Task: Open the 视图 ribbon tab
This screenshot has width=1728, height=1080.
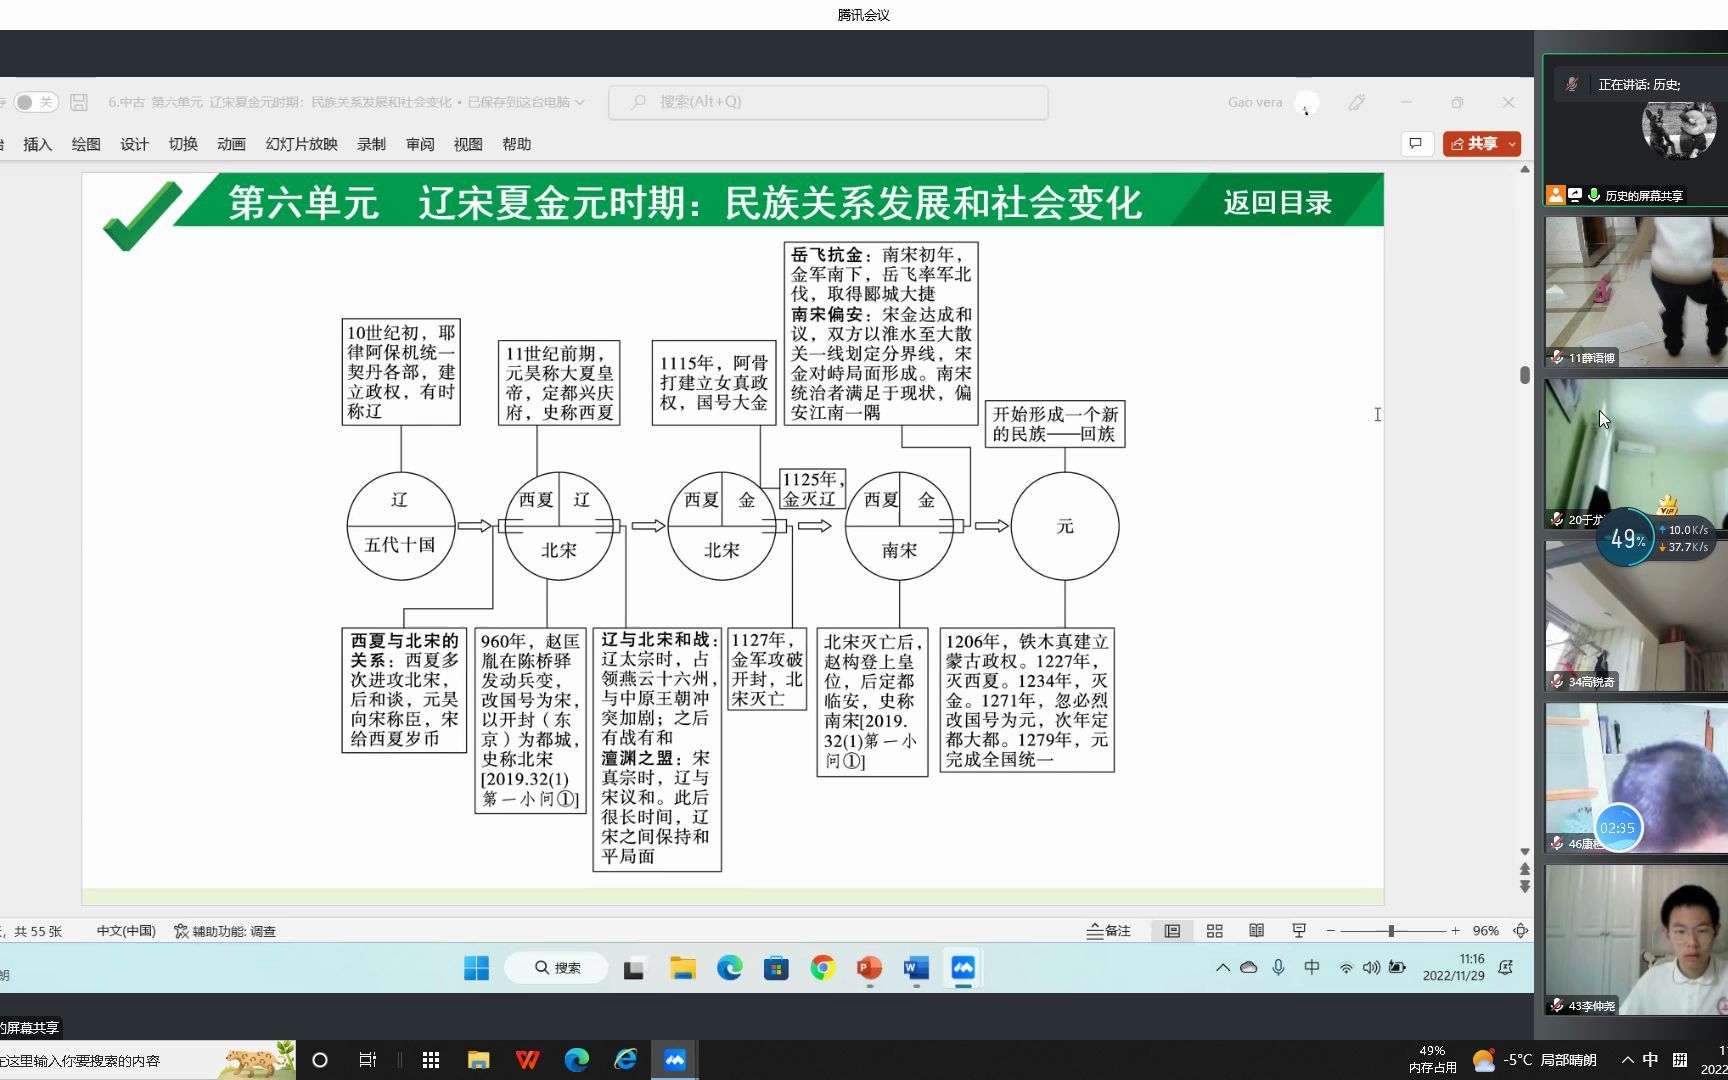Action: (x=468, y=144)
